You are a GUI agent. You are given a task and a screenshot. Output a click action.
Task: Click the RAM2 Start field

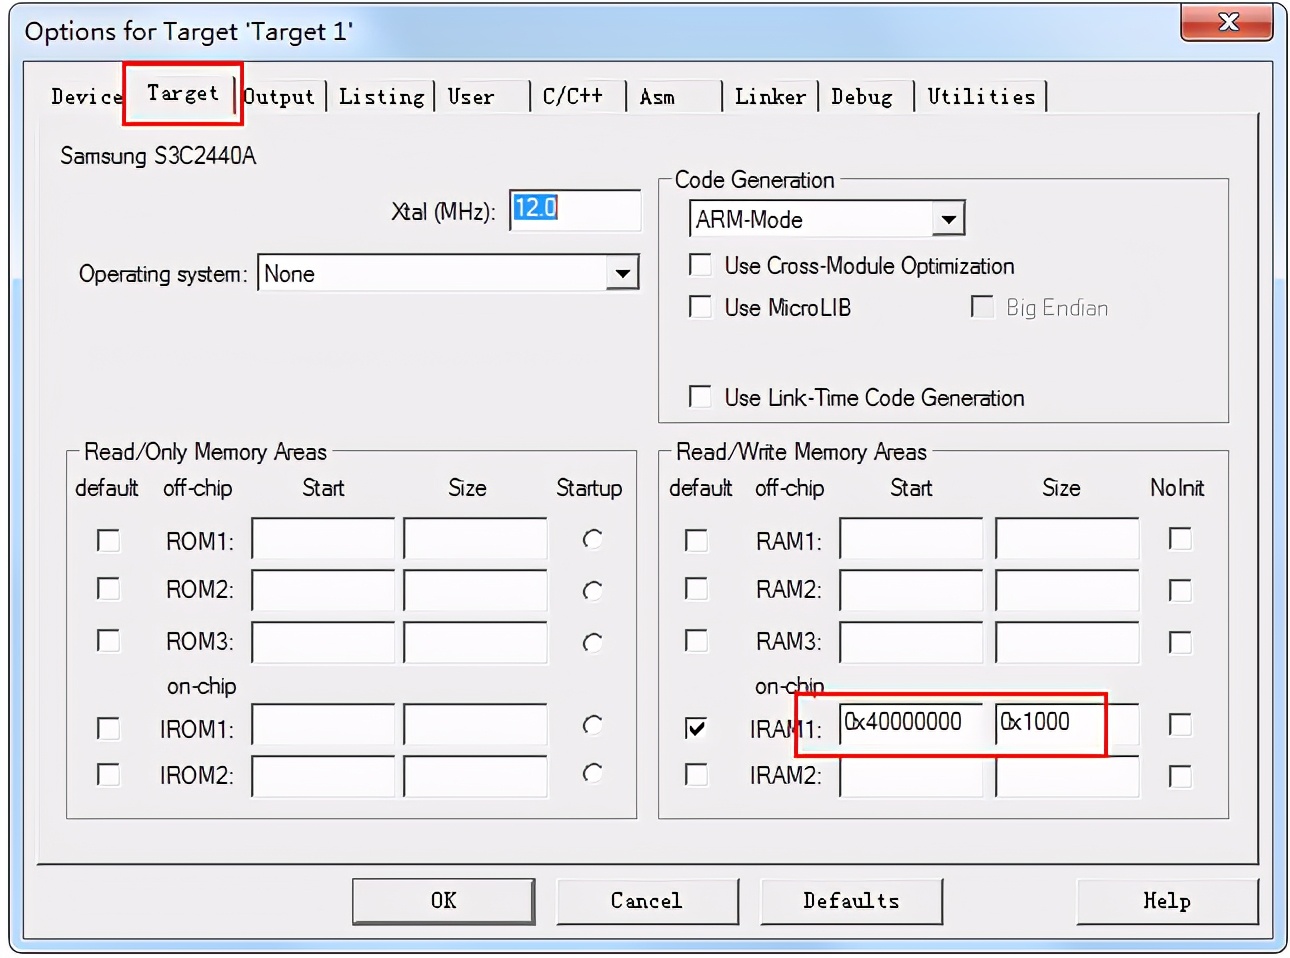tap(911, 590)
